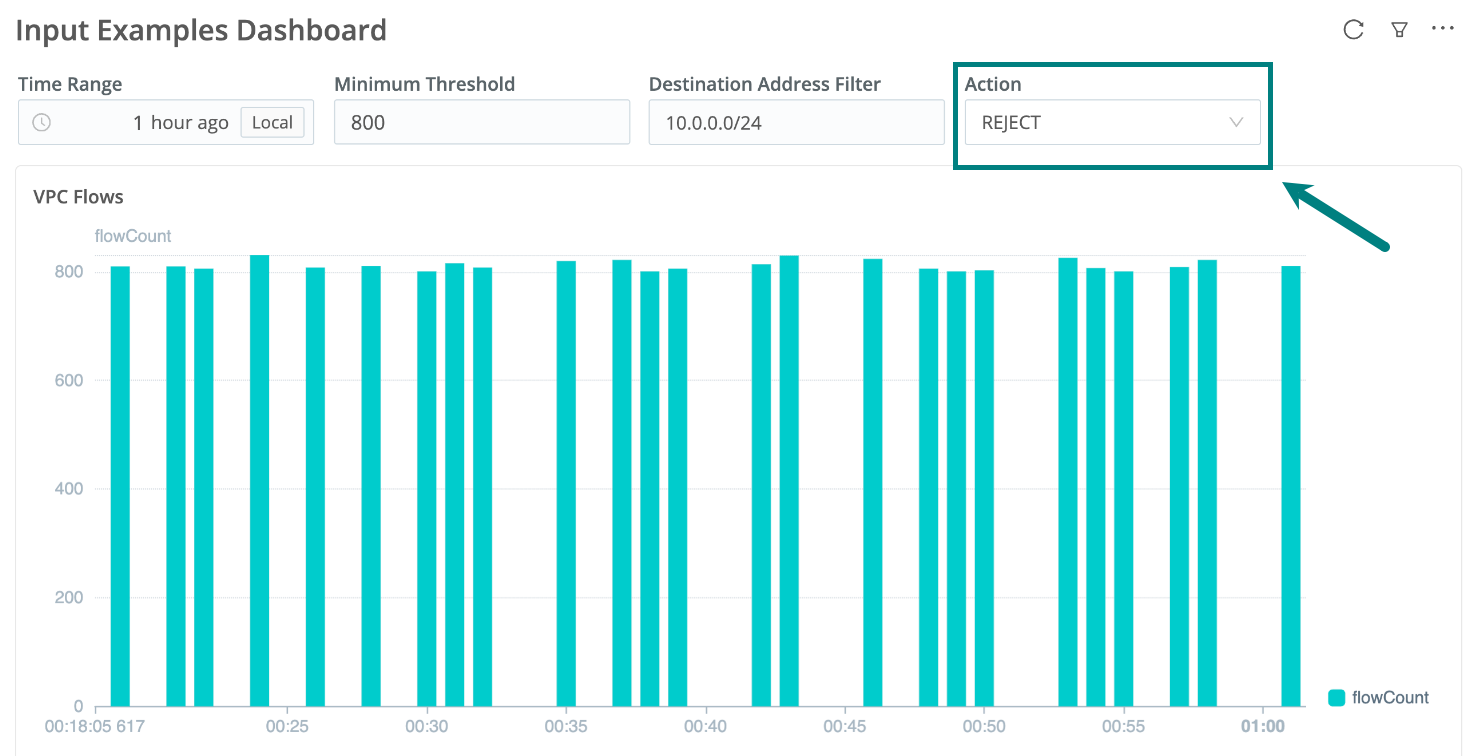Click the Input Examples Dashboard title
1479x756 pixels.
201,30
